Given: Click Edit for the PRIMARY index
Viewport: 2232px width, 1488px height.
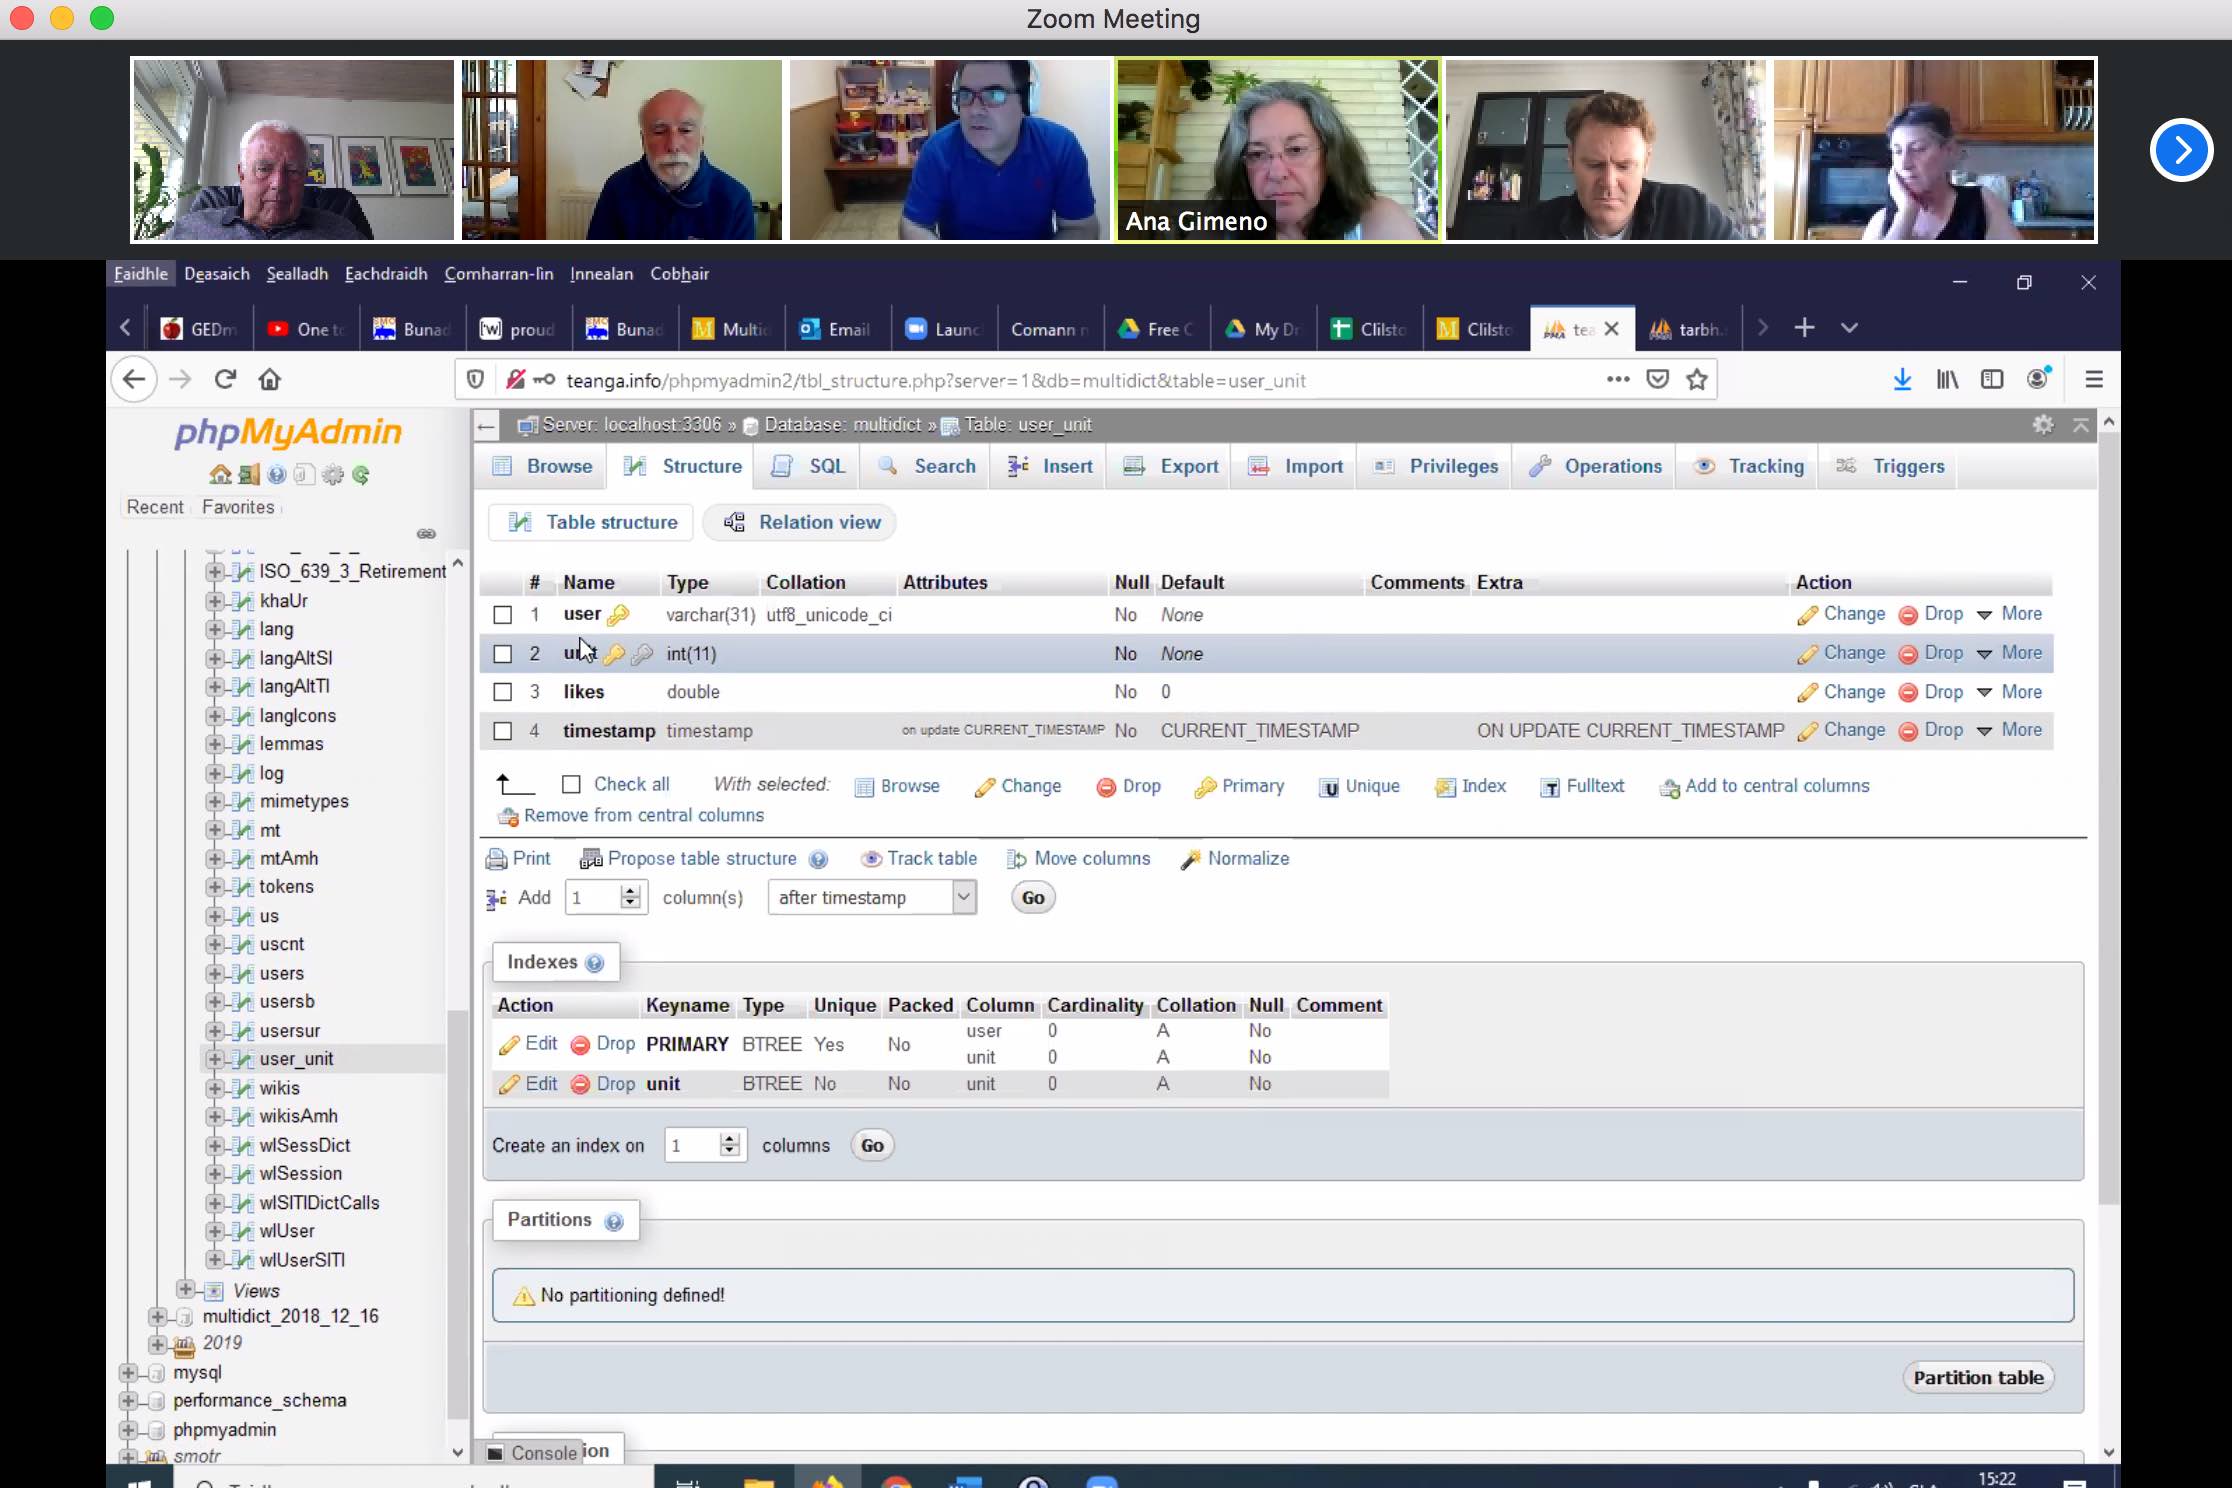Looking at the screenshot, I should pyautogui.click(x=529, y=1044).
